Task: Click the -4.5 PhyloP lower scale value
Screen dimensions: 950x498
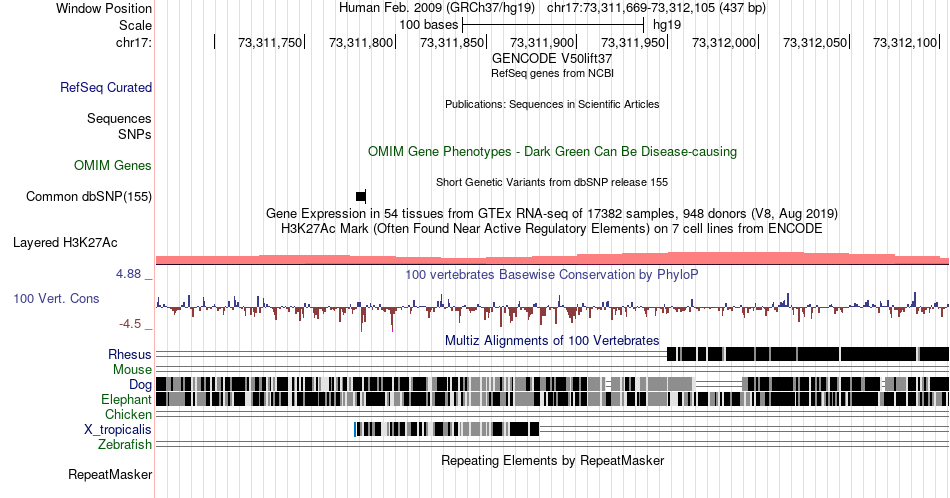Action: tap(130, 324)
